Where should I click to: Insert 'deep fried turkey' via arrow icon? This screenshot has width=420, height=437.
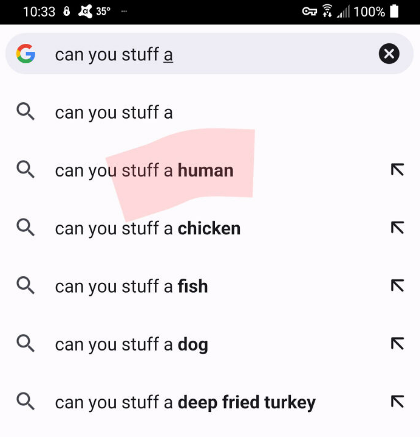tap(397, 402)
